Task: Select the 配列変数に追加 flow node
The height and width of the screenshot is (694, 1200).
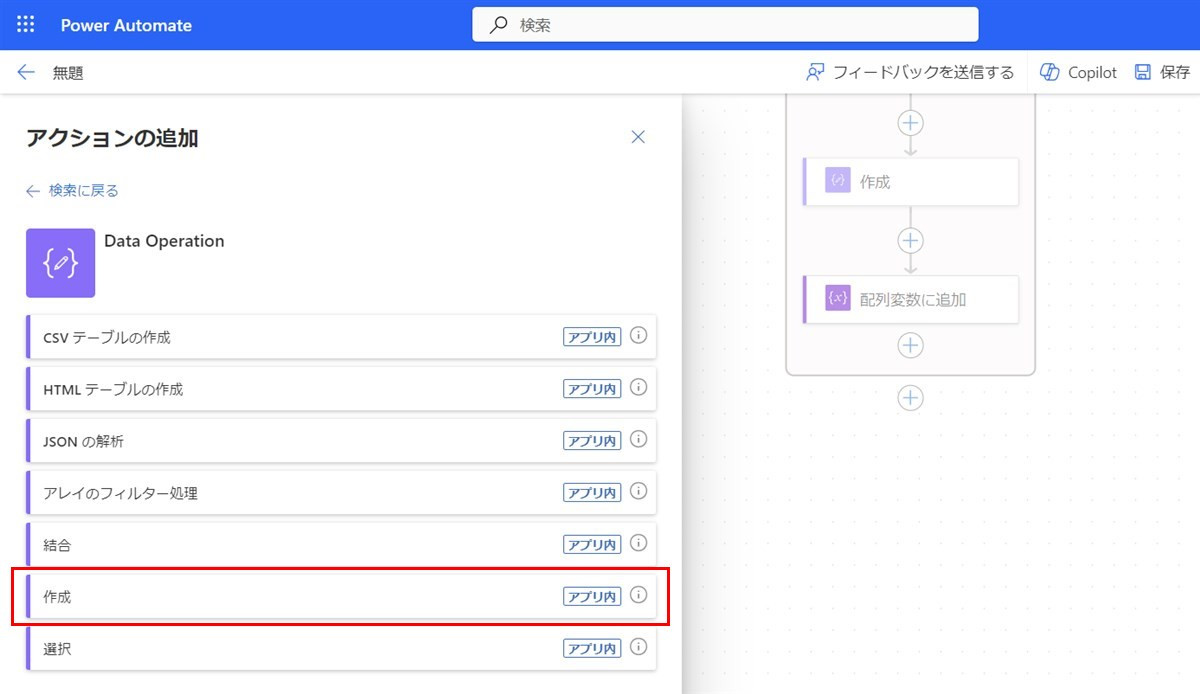Action: (x=911, y=299)
